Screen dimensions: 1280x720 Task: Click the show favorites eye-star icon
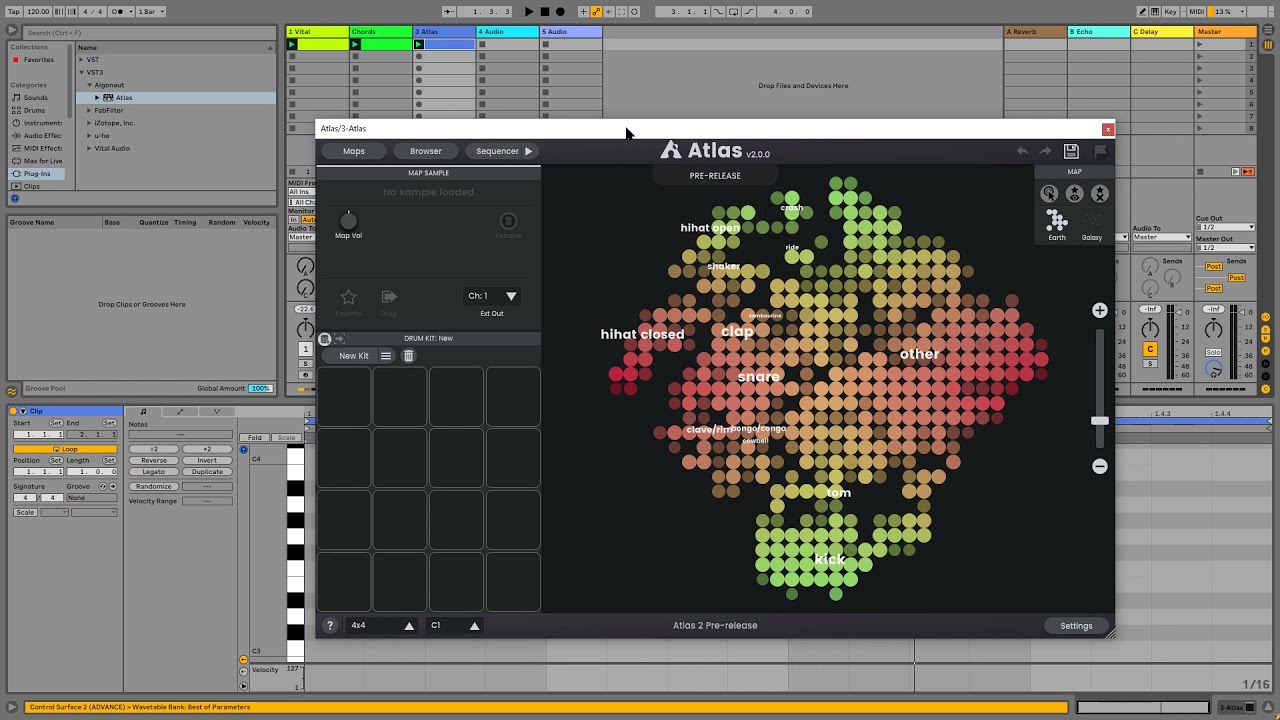[1074, 194]
